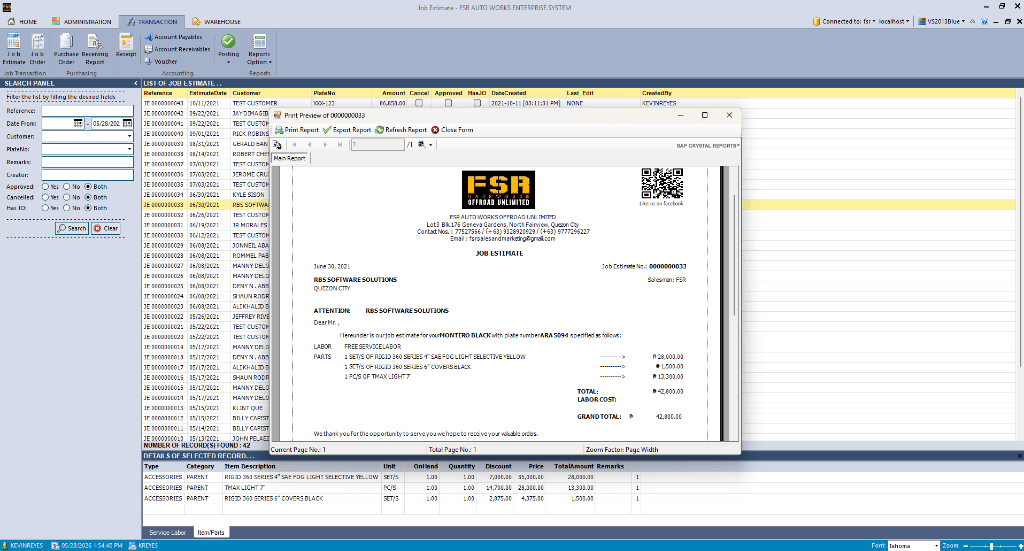
Task: Click the Close Form button
Action: 452,130
